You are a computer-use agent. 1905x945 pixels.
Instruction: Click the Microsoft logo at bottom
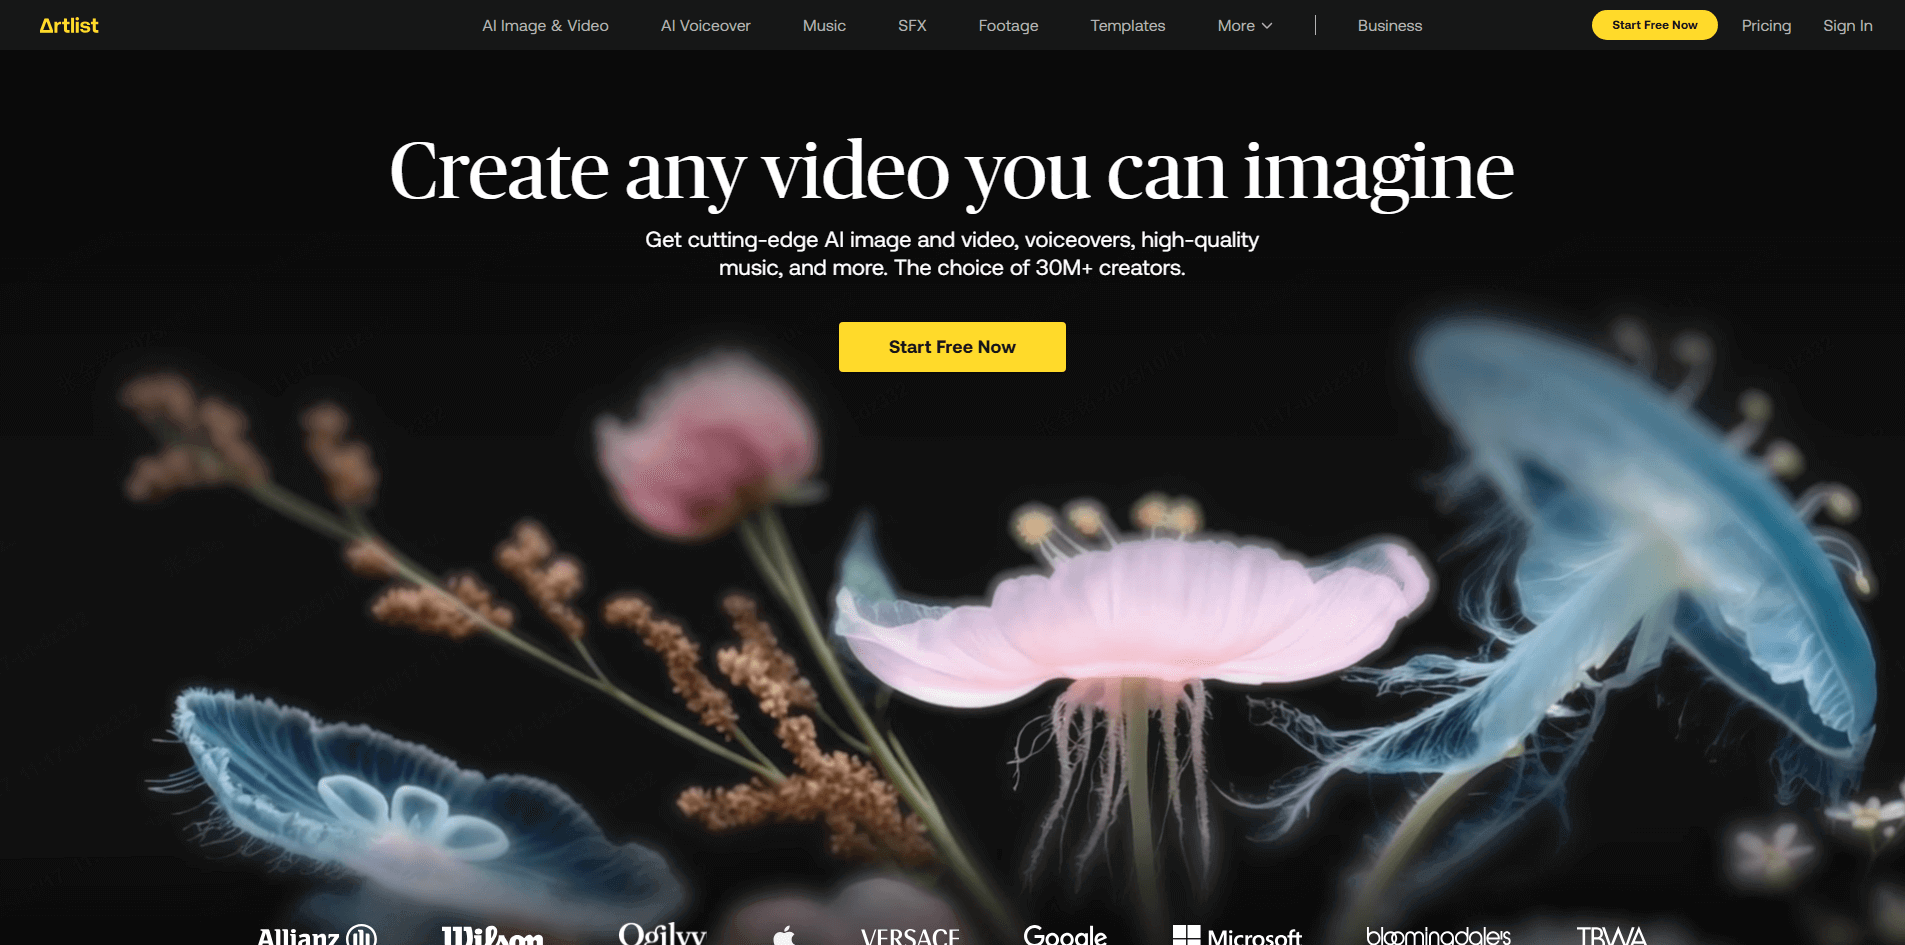[x=1237, y=936]
